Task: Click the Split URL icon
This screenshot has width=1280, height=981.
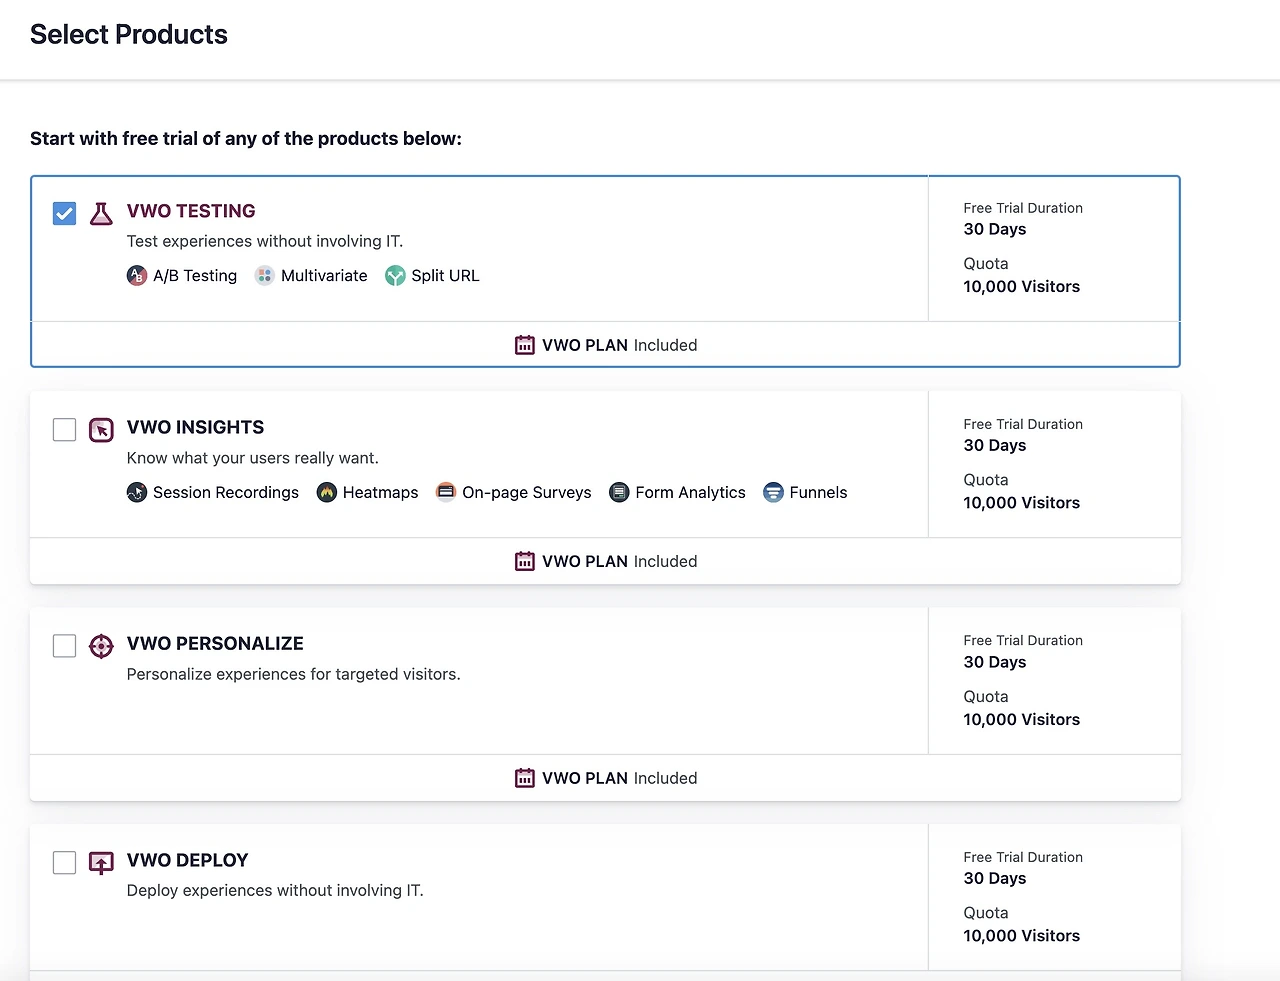Action: coord(395,276)
